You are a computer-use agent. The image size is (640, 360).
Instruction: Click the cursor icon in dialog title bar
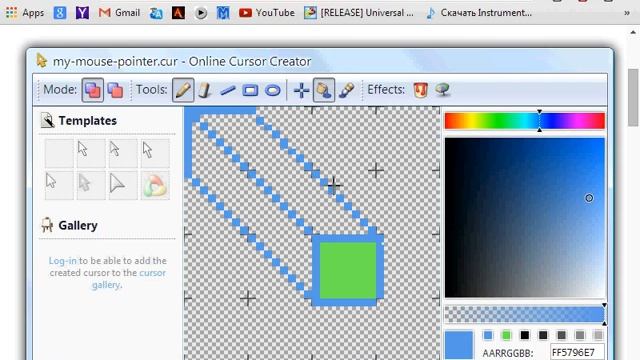point(41,60)
